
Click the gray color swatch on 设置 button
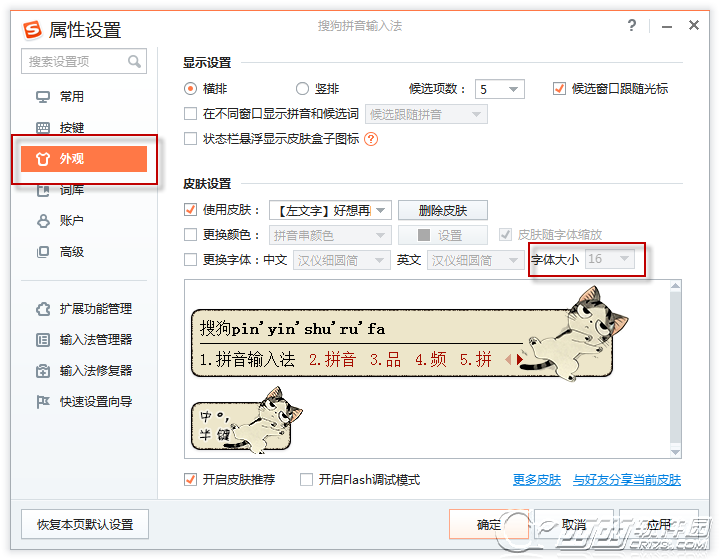424,235
